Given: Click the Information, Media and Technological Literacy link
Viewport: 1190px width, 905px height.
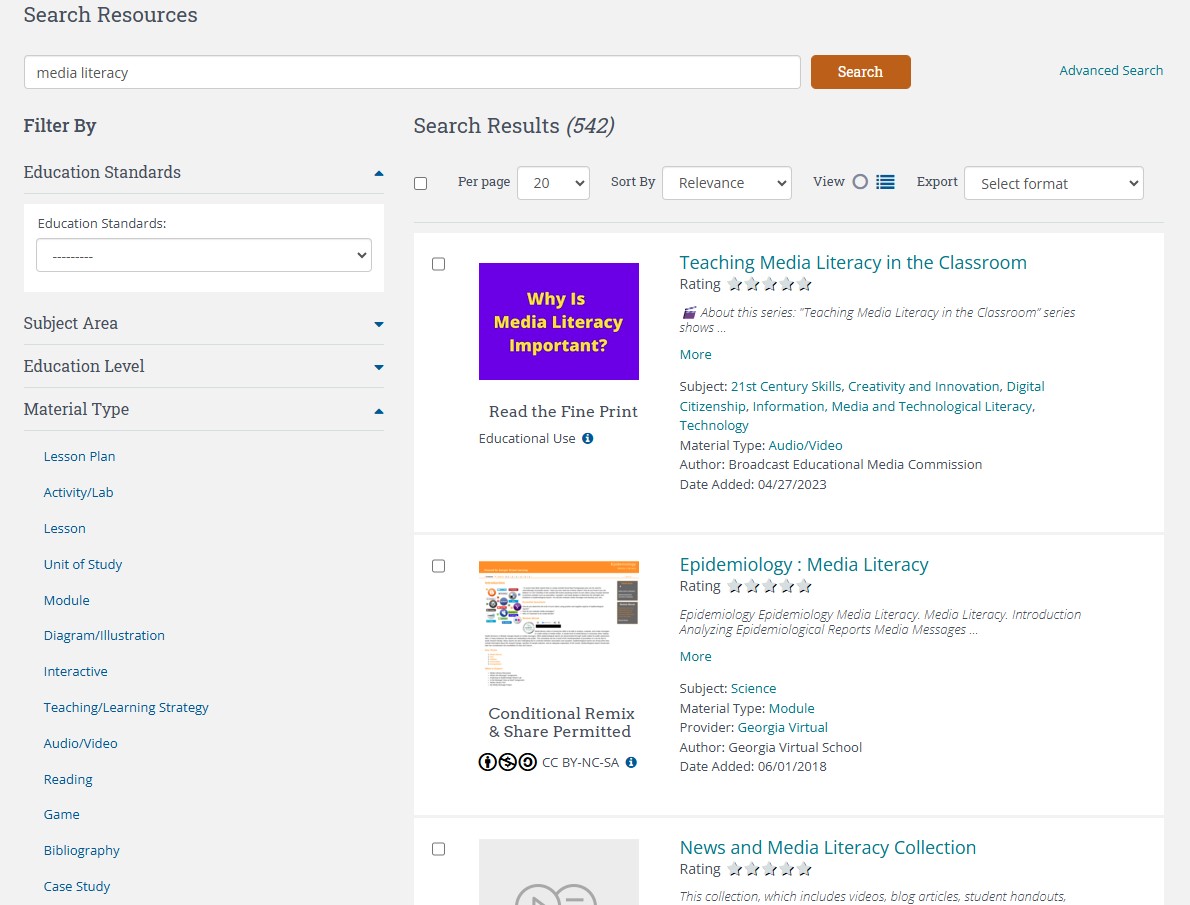Looking at the screenshot, I should pyautogui.click(x=892, y=406).
